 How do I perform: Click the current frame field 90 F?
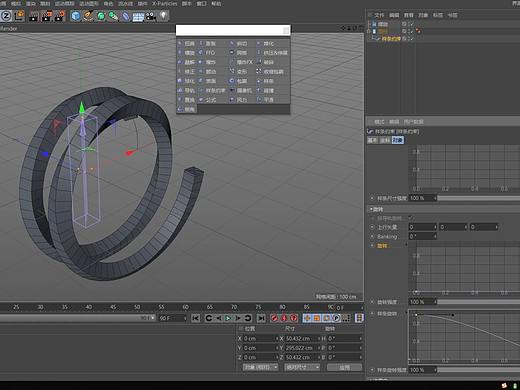(x=172, y=318)
